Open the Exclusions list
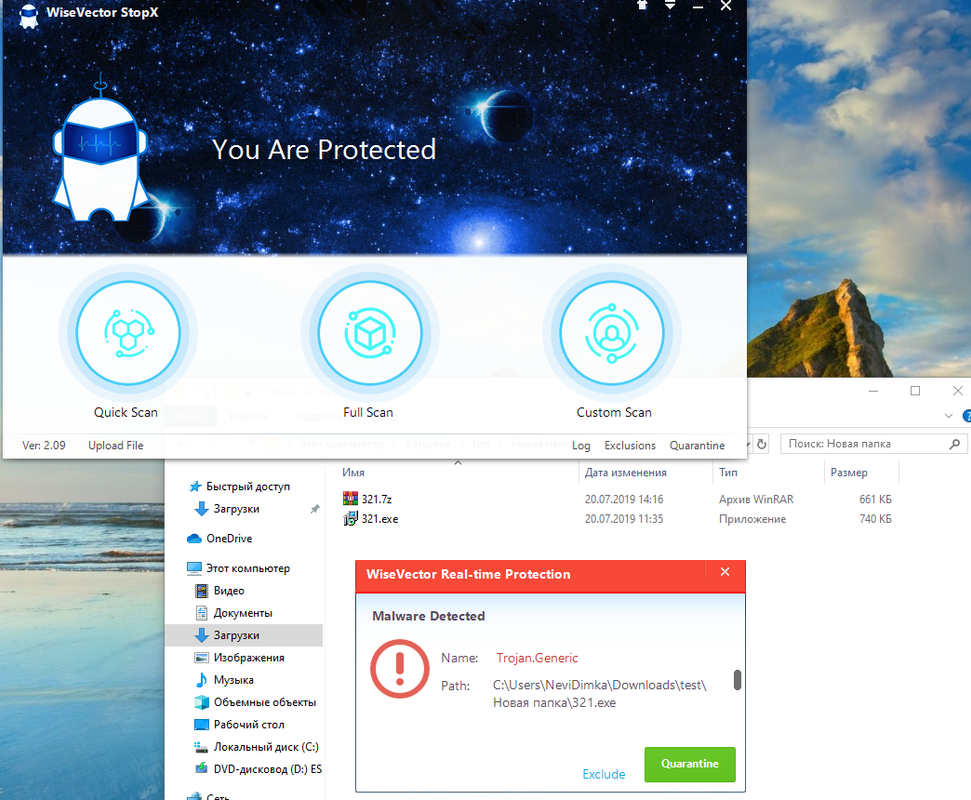971x800 pixels. pyautogui.click(x=630, y=445)
